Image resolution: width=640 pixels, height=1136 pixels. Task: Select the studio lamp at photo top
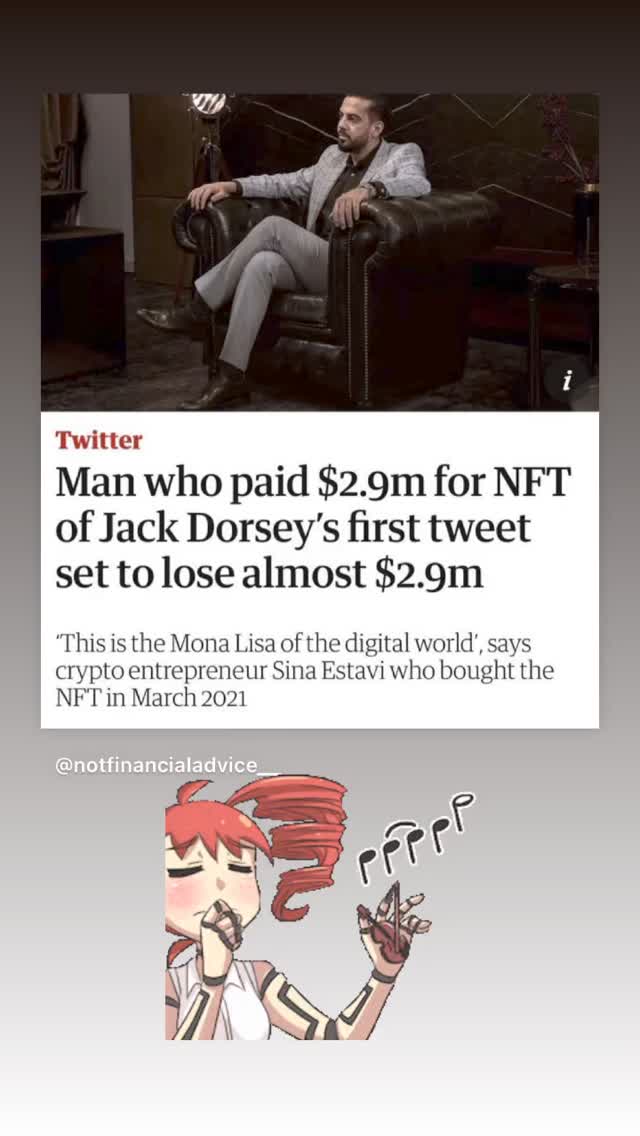point(208,104)
